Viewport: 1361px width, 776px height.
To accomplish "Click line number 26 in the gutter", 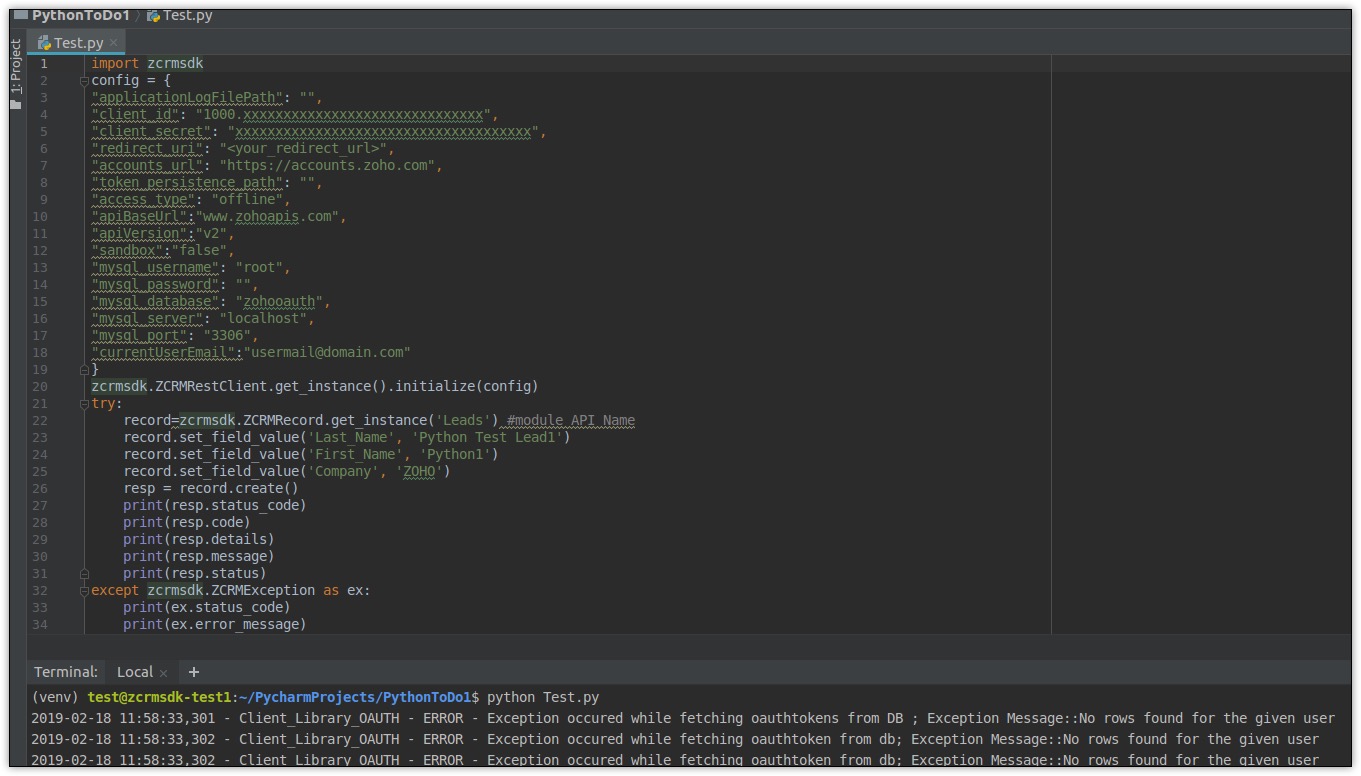I will click(39, 488).
